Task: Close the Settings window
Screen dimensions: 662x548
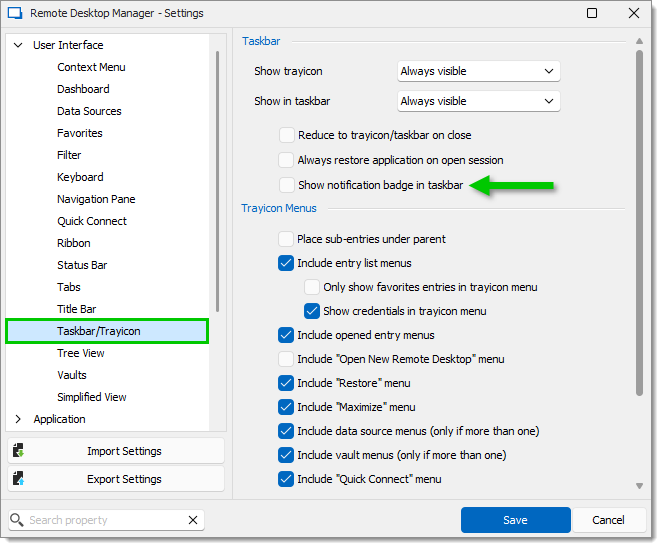Action: tap(634, 13)
